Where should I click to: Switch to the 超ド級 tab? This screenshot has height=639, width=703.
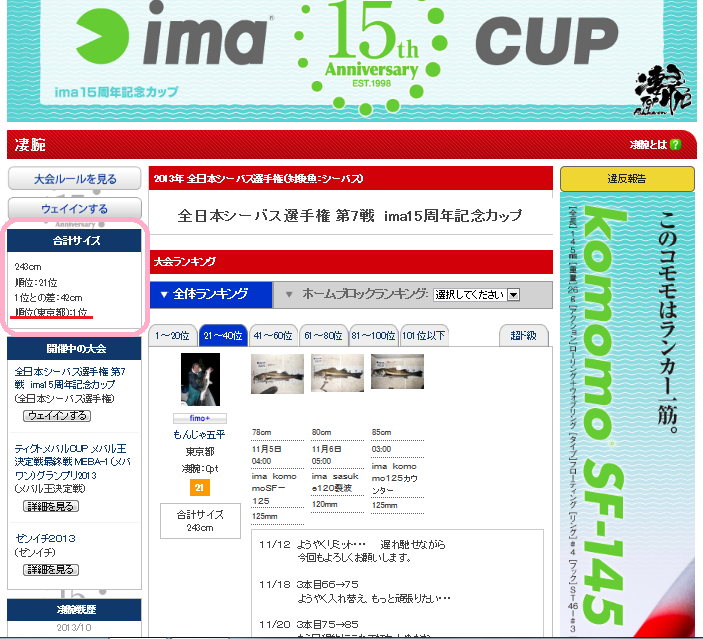(523, 335)
